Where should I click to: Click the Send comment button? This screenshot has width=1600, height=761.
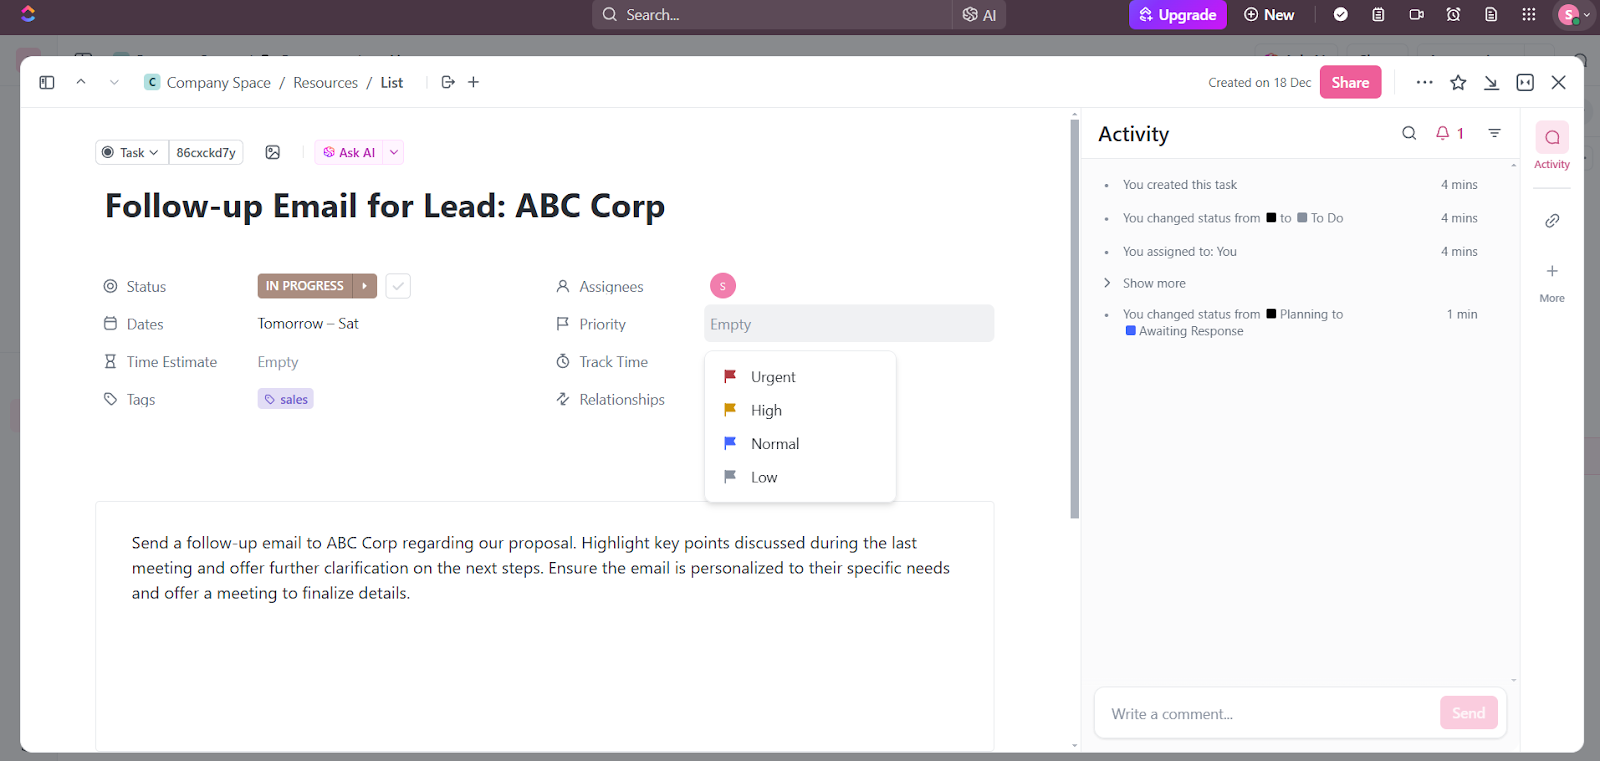click(x=1468, y=713)
